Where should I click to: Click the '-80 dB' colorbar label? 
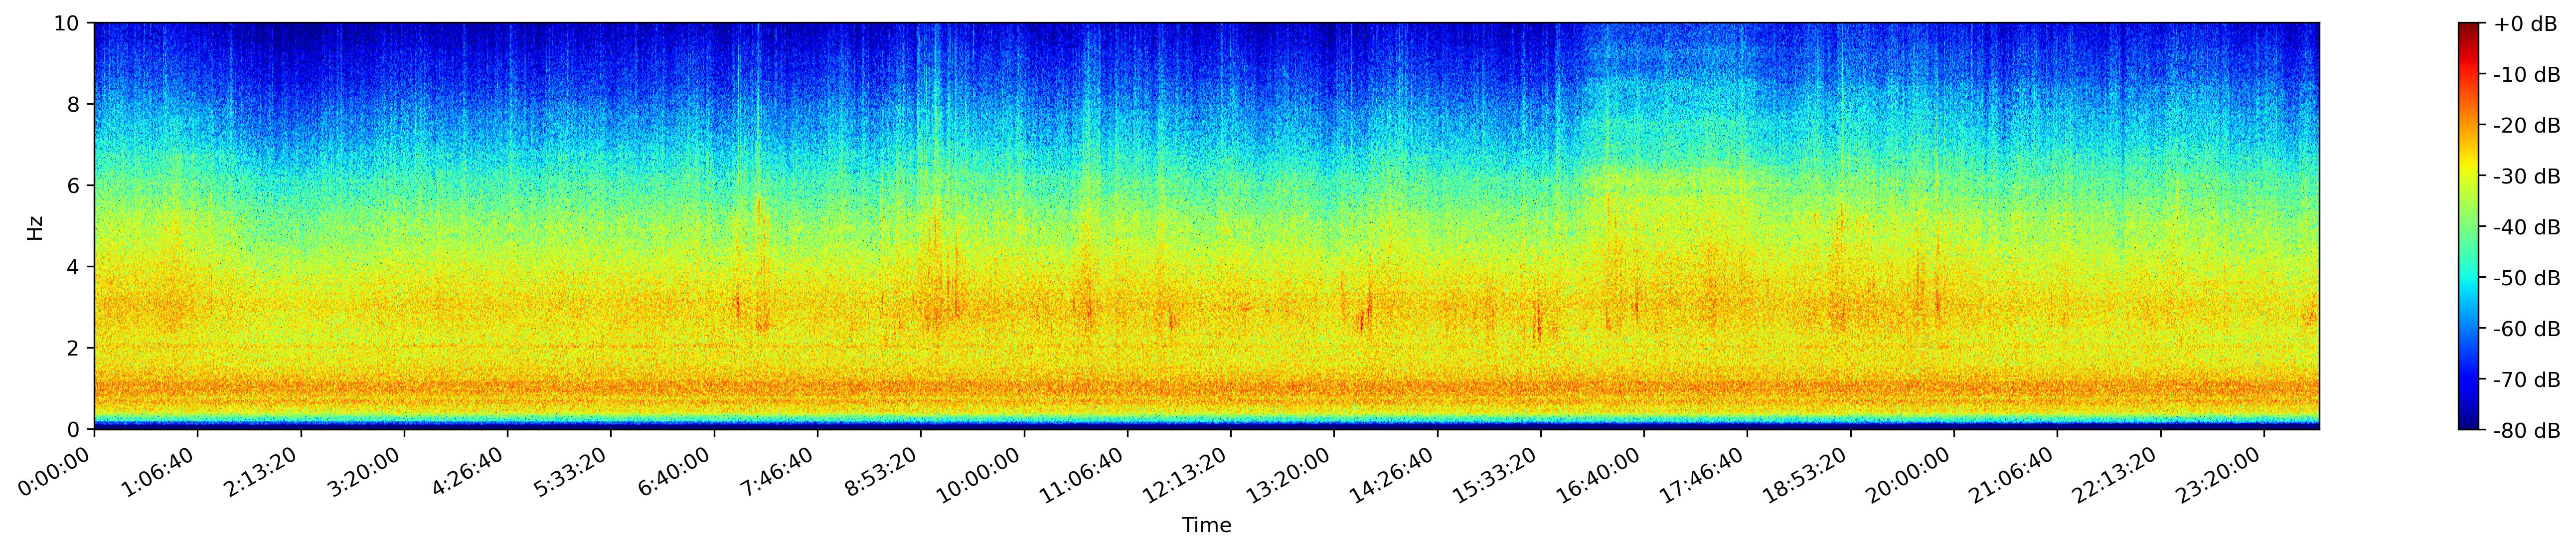coord(2526,431)
